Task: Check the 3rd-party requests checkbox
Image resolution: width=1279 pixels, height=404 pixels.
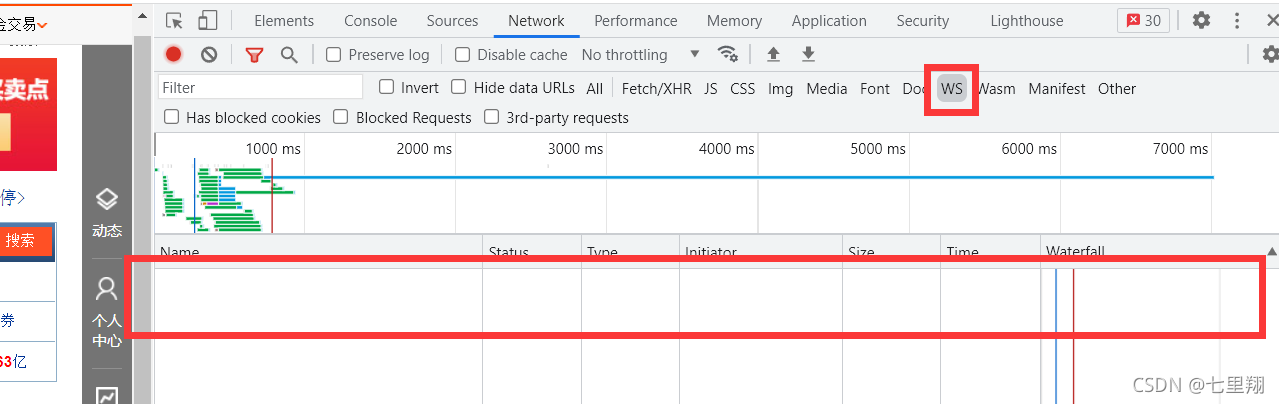Action: [491, 117]
